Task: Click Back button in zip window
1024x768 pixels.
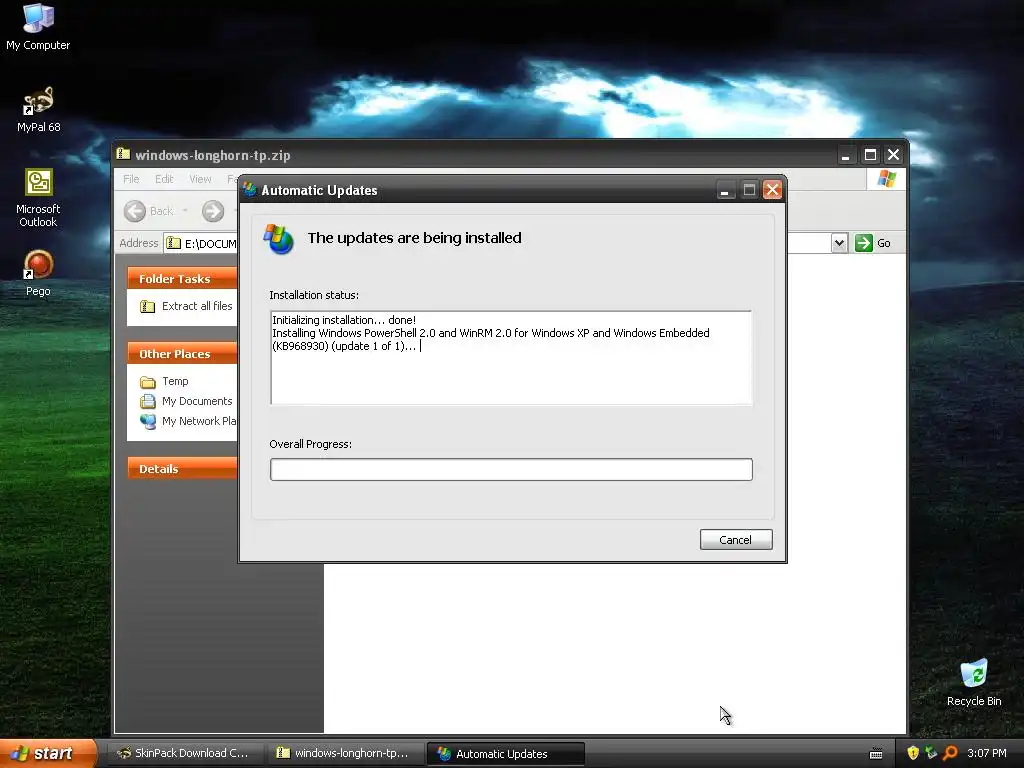Action: (149, 211)
